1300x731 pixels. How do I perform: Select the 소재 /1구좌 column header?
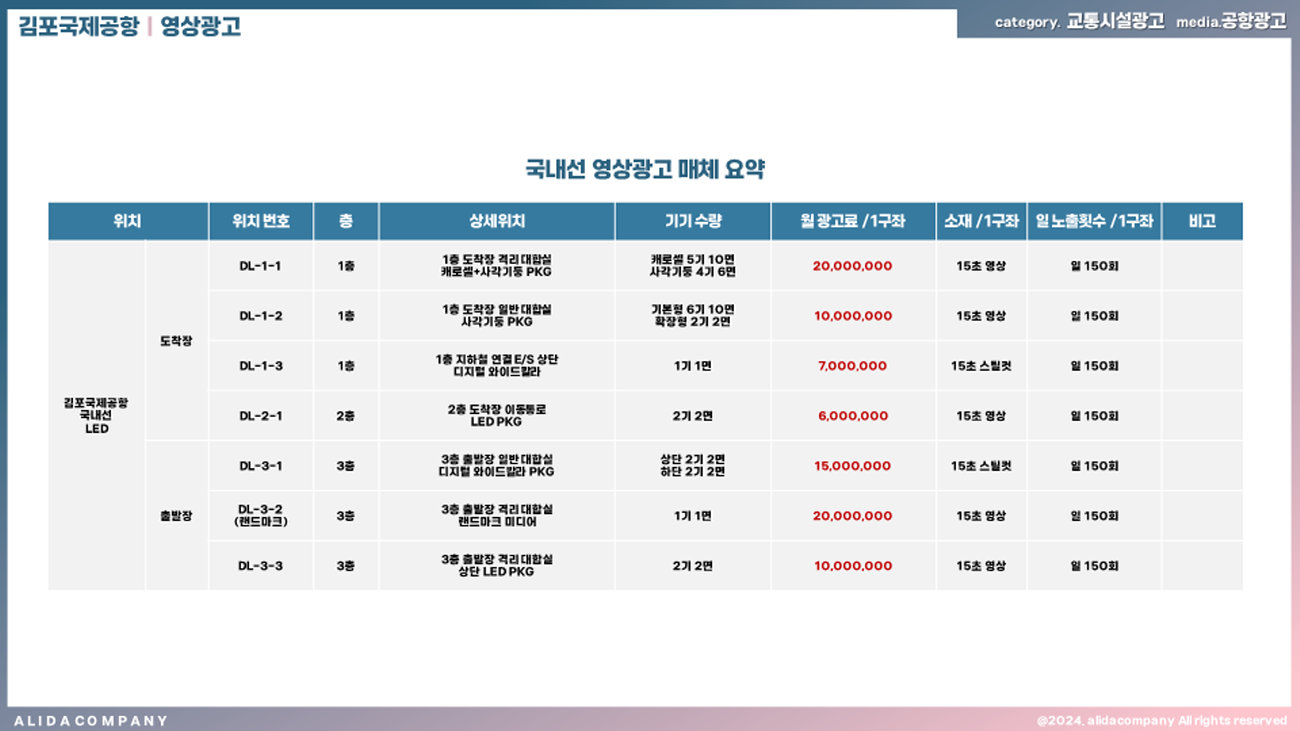coord(980,222)
